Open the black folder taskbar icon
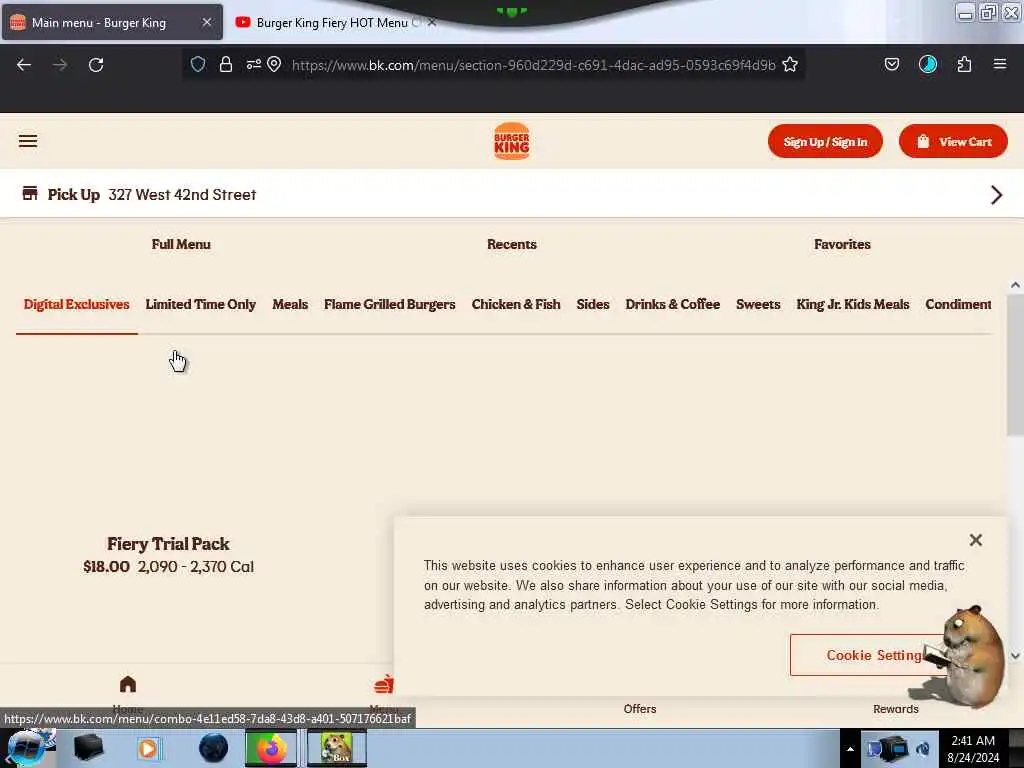The image size is (1024, 768). 88,748
